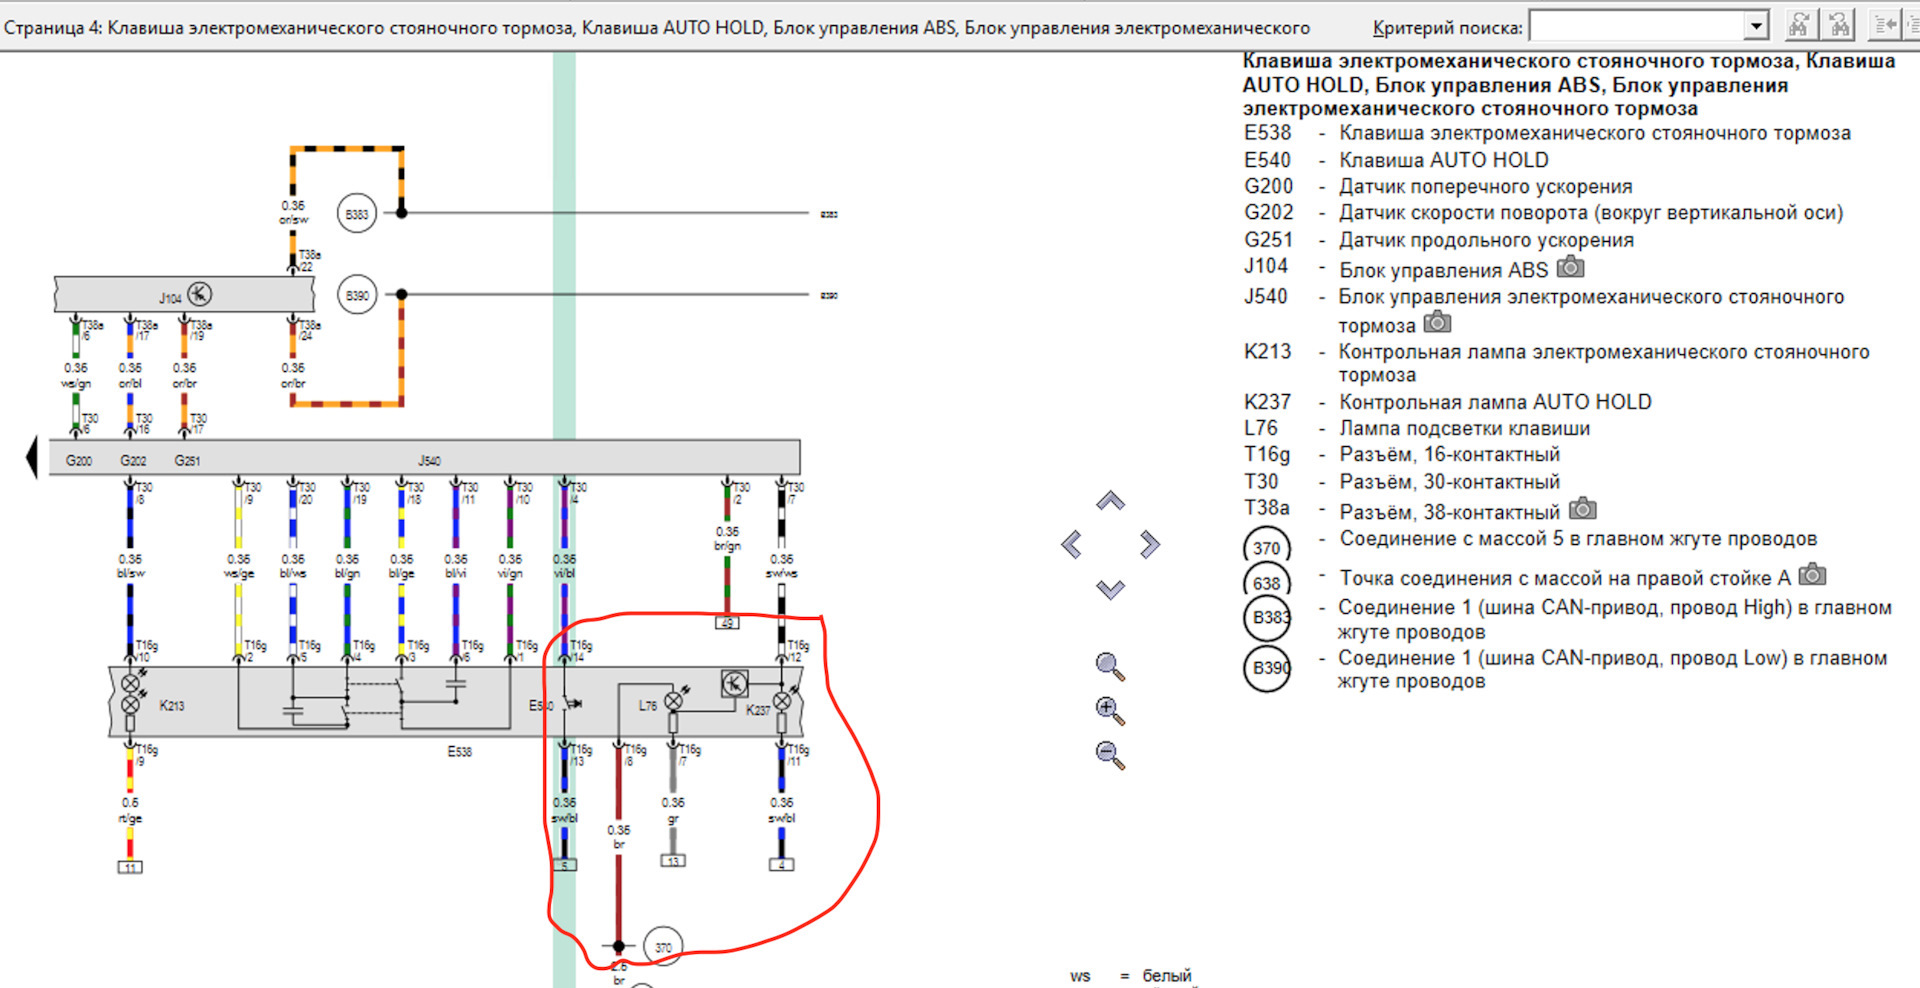Select legend code T38a
The height and width of the screenshot is (988, 1920).
1267,508
